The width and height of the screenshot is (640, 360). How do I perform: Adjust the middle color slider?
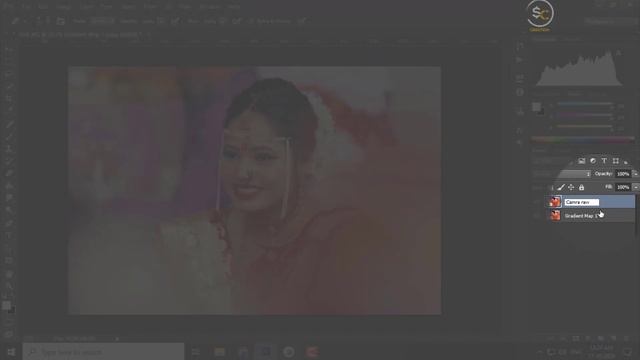coord(584,116)
